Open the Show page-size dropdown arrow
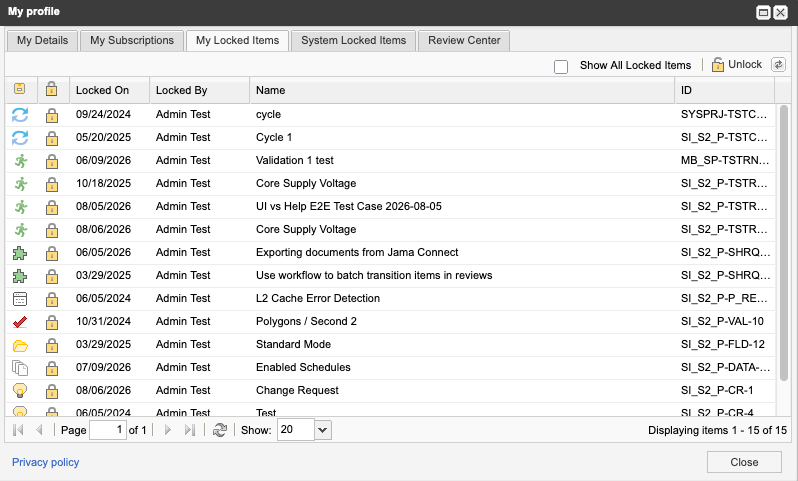This screenshot has width=798, height=481. click(323, 430)
